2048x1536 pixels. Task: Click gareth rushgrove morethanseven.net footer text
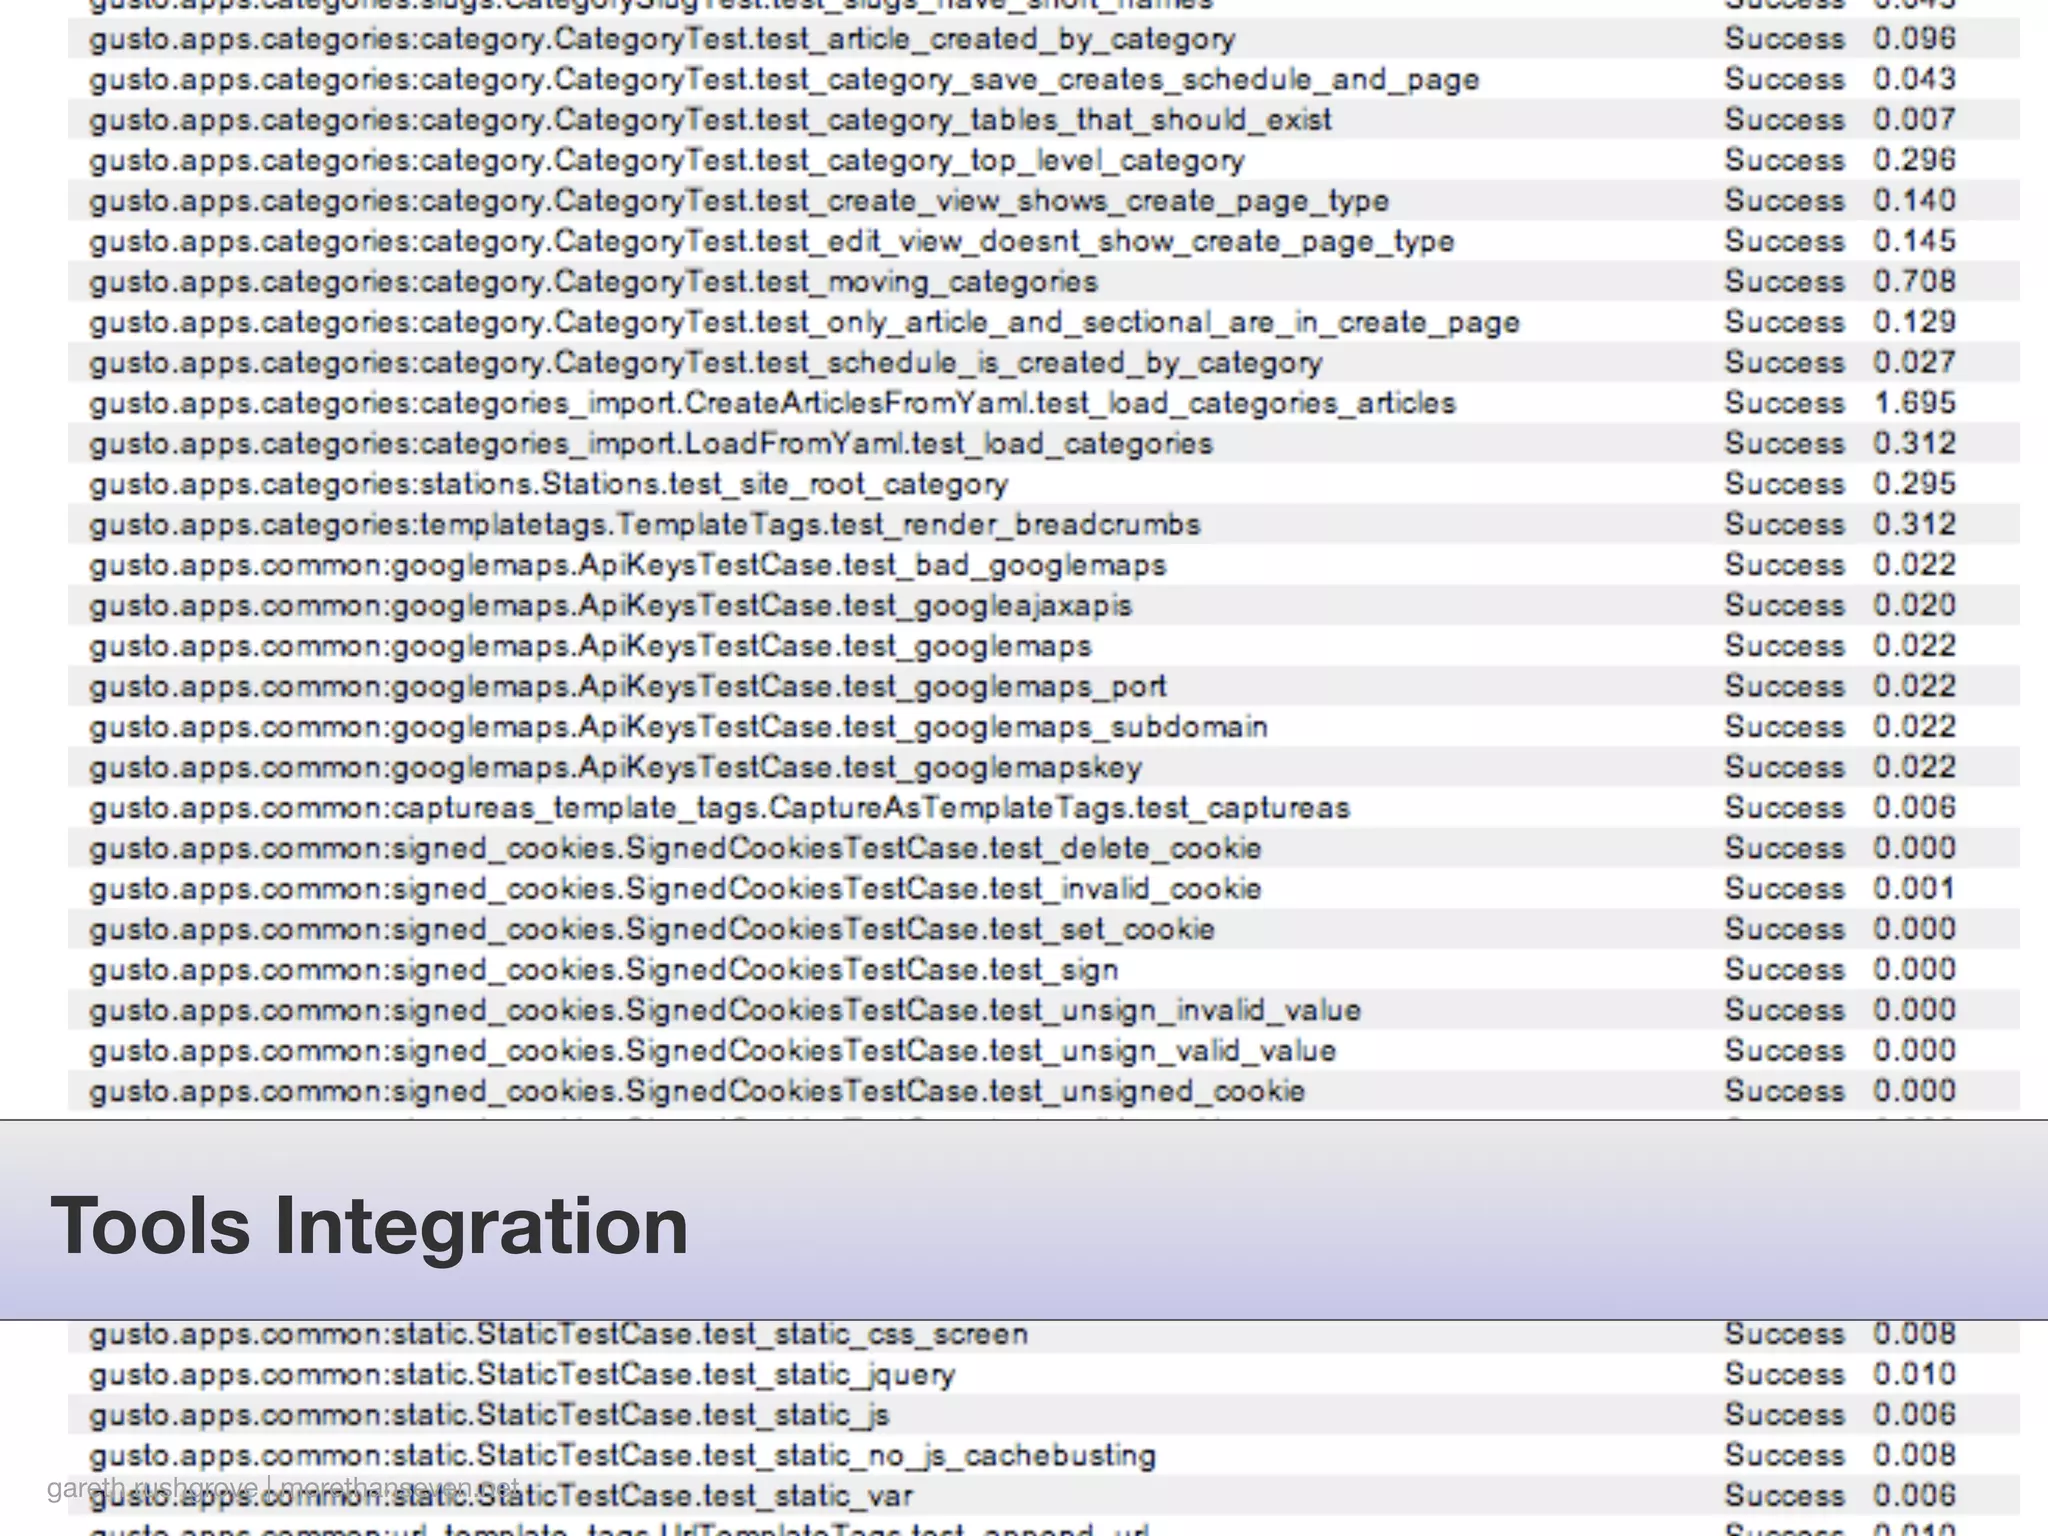283,1488
